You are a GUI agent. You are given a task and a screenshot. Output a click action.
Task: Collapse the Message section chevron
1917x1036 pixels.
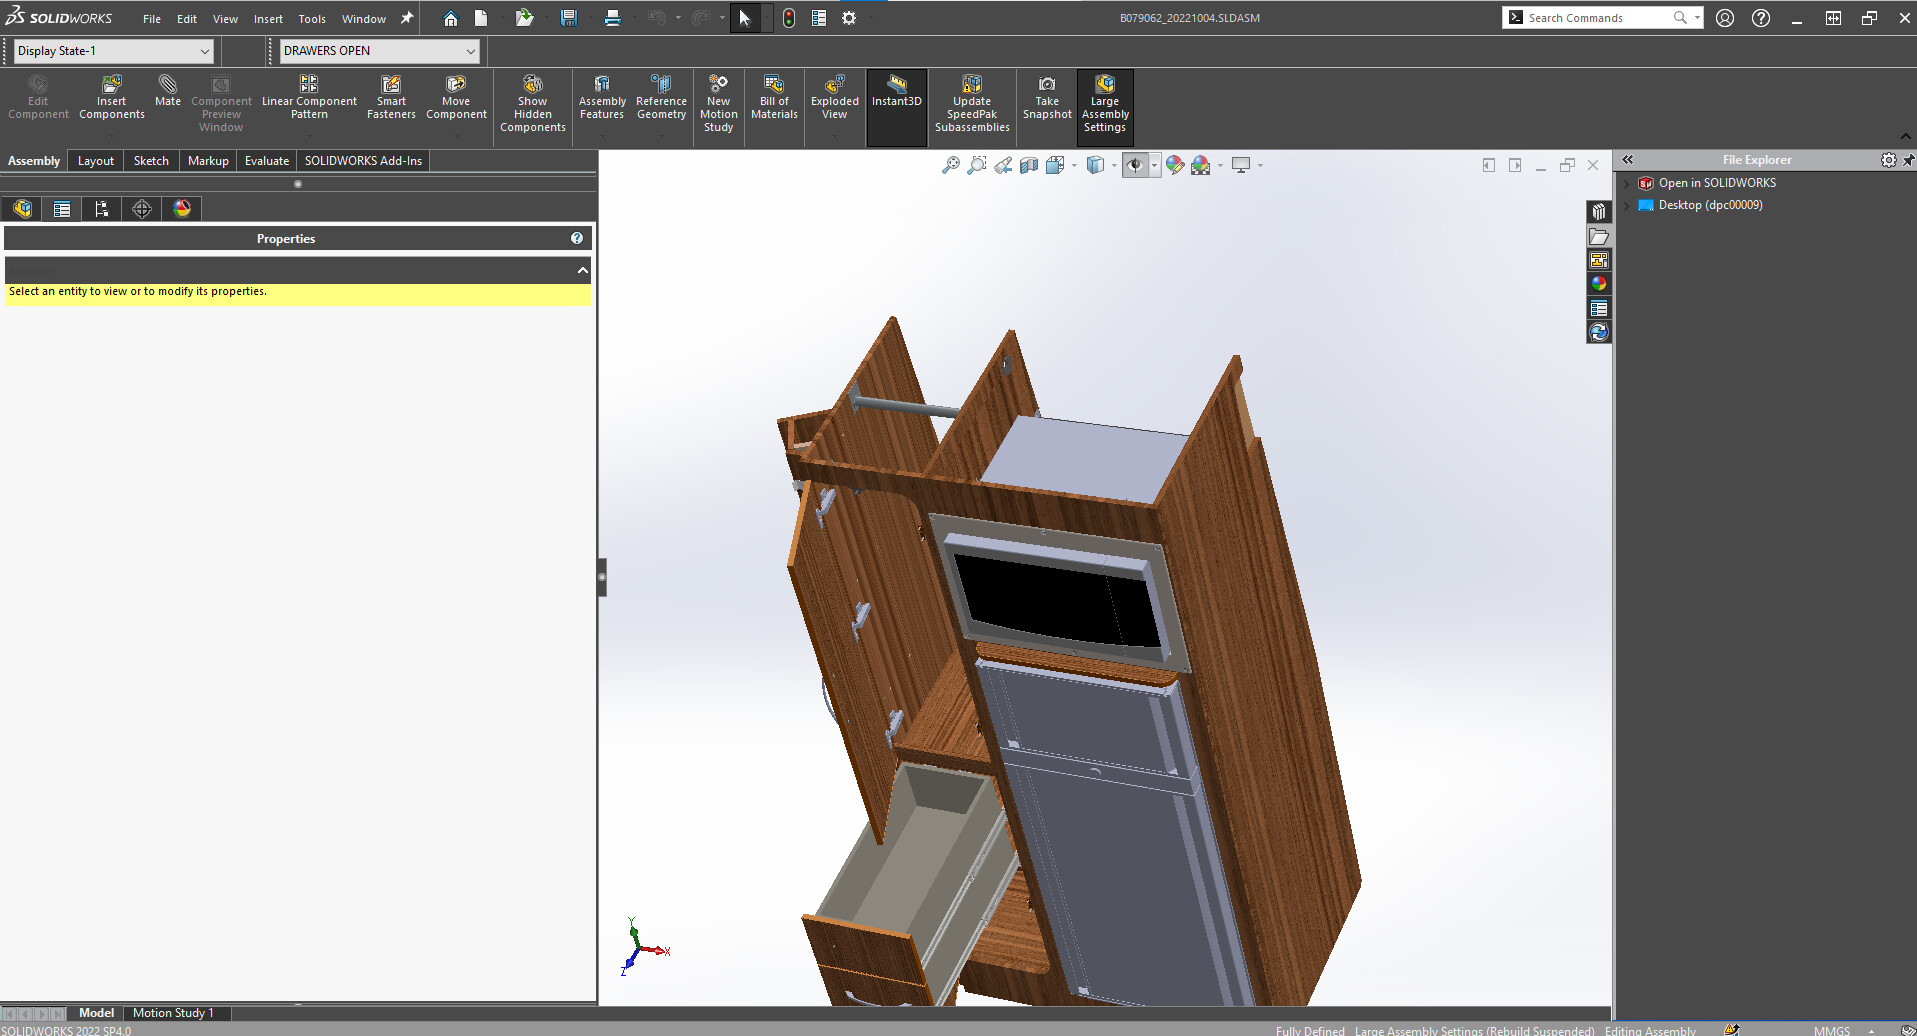pos(582,270)
